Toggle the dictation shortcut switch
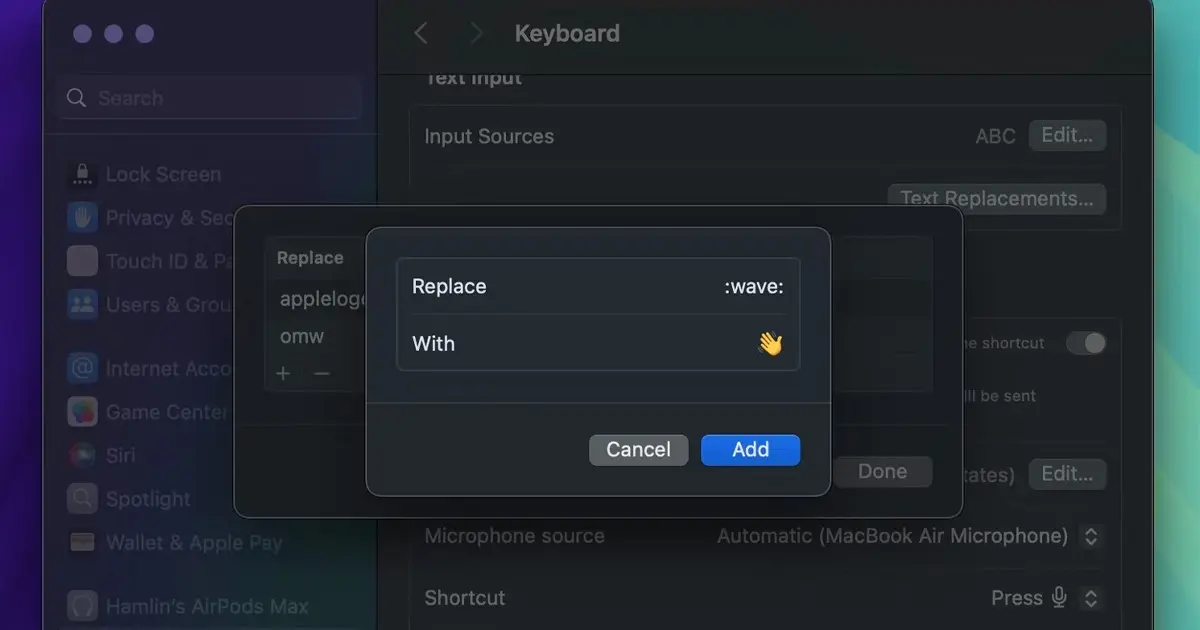The height and width of the screenshot is (630, 1200). click(x=1086, y=343)
